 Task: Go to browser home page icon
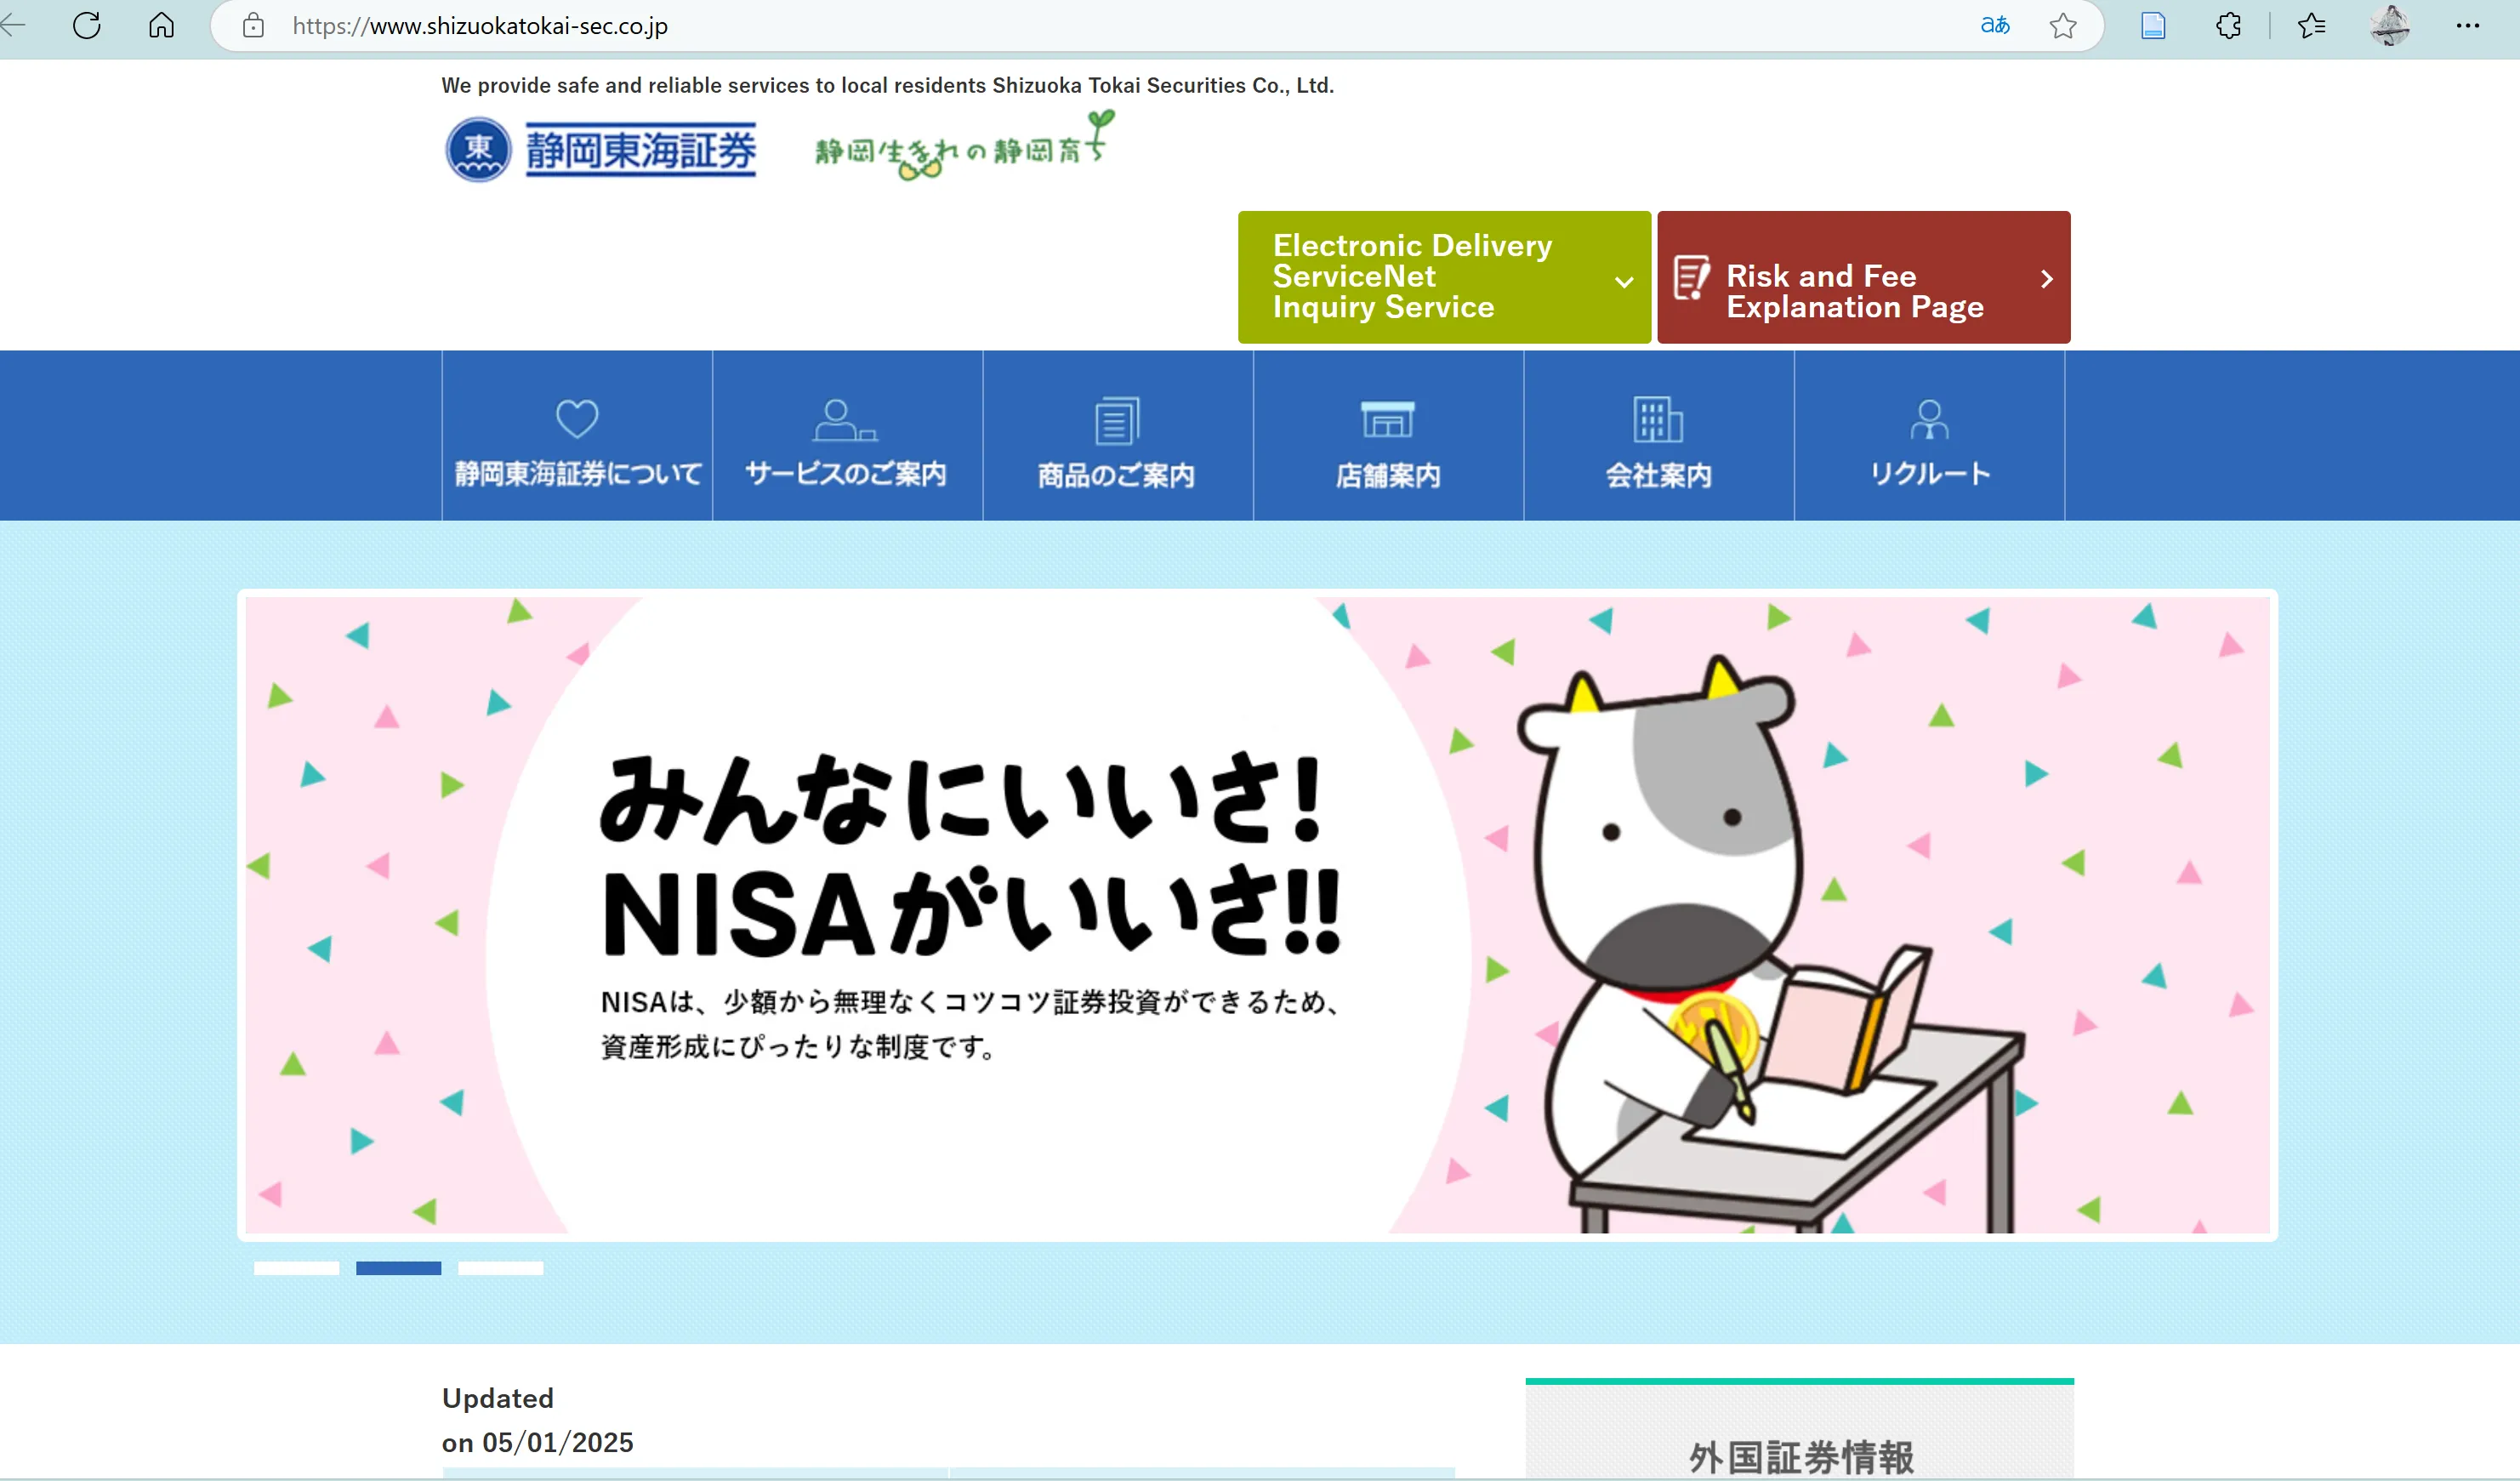[x=161, y=25]
